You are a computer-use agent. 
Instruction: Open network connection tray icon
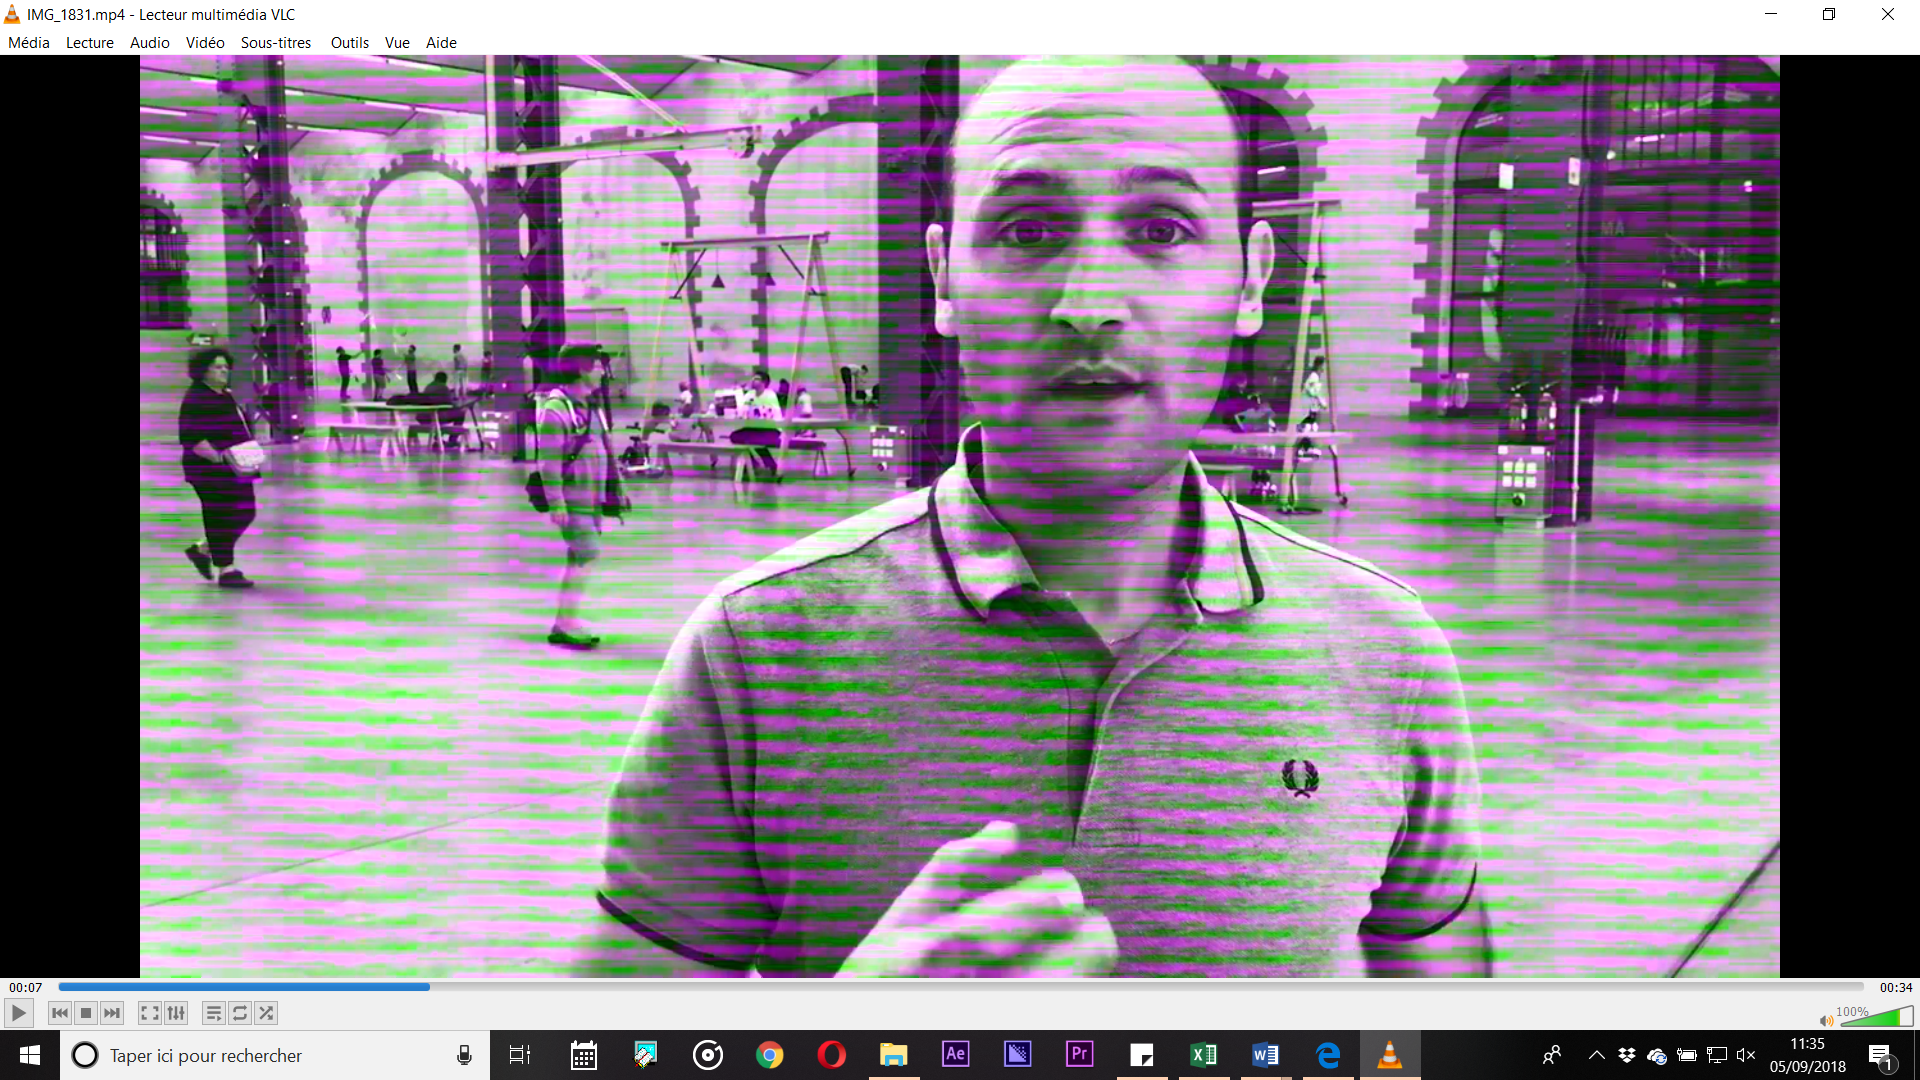[x=1717, y=1055]
